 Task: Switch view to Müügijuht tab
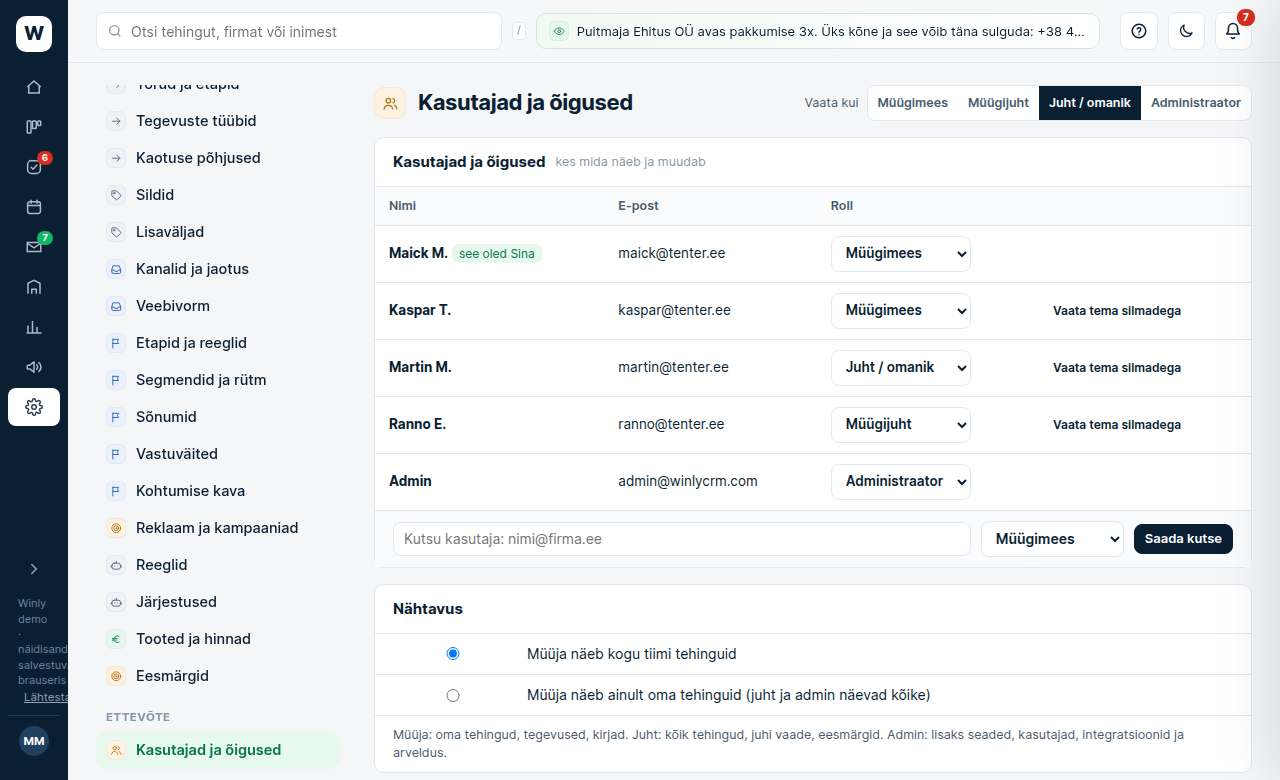coord(998,103)
